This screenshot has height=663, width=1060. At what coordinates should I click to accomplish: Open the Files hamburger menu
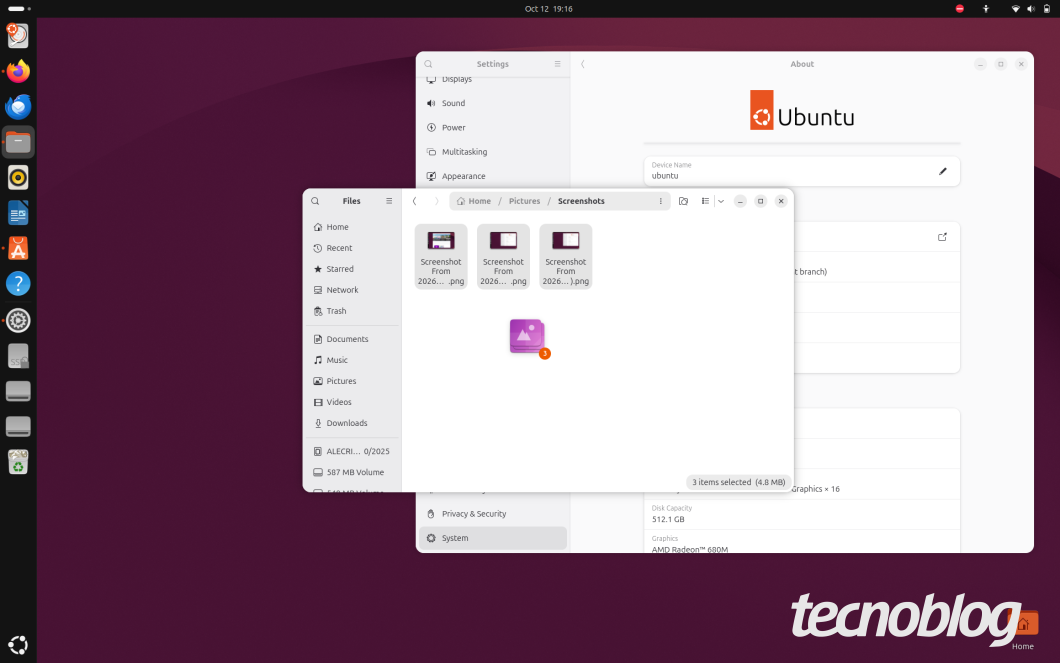pos(389,201)
